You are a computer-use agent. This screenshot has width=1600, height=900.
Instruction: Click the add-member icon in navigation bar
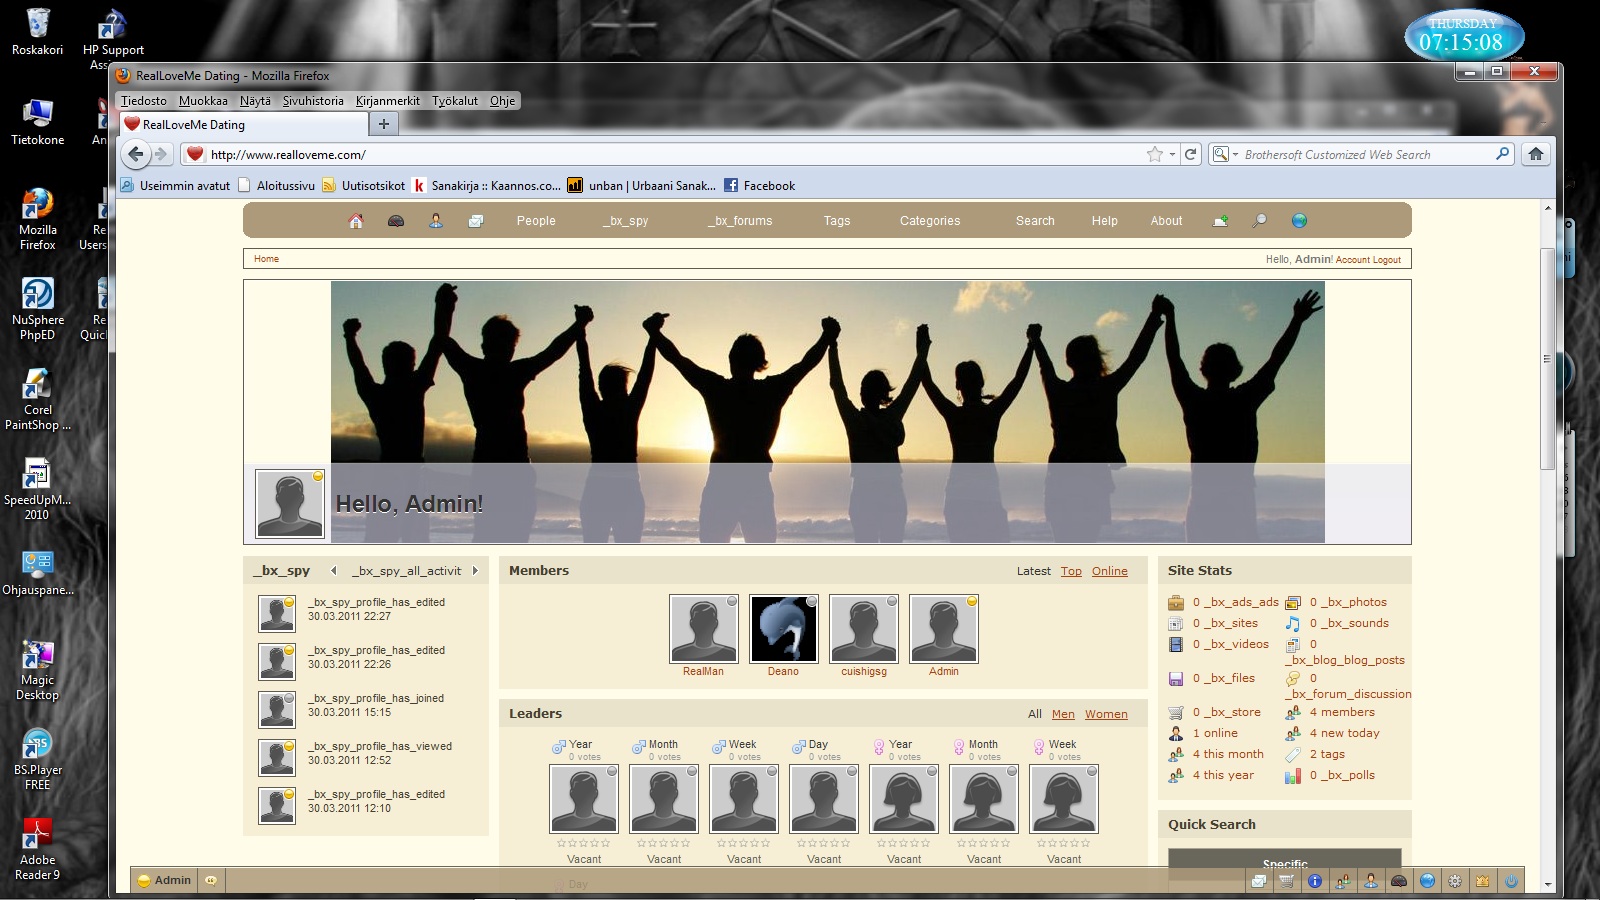pos(1220,221)
